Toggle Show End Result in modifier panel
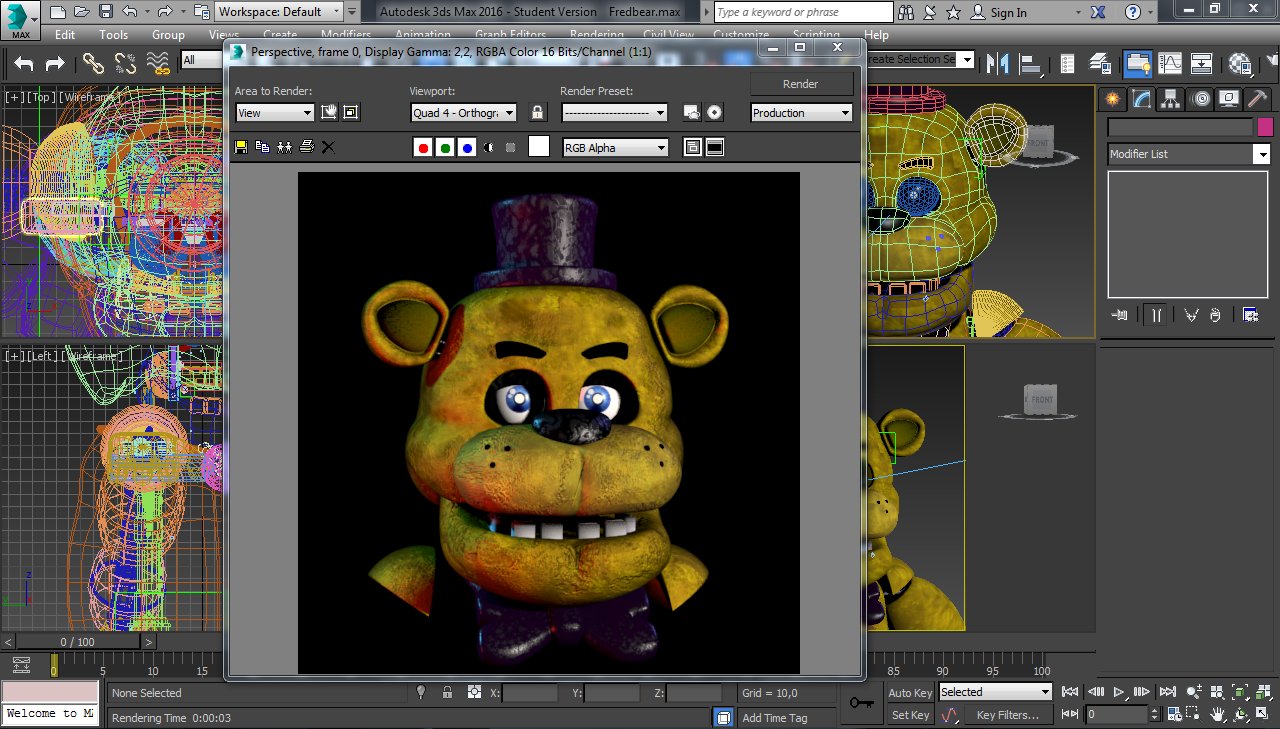 click(1155, 314)
